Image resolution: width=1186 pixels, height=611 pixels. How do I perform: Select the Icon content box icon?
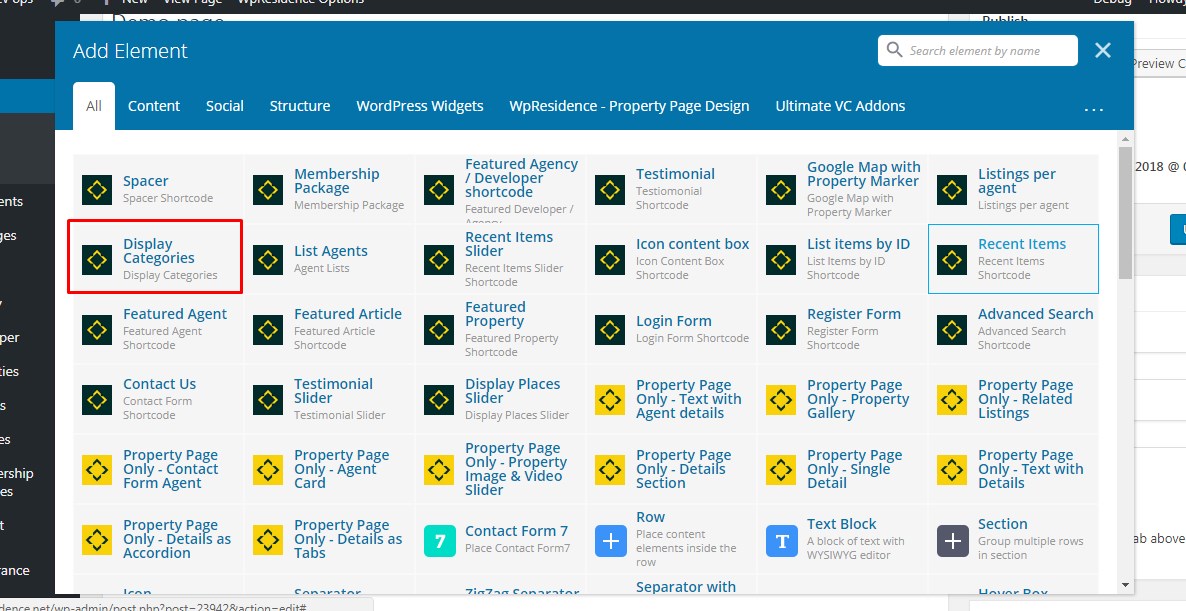[x=610, y=260]
